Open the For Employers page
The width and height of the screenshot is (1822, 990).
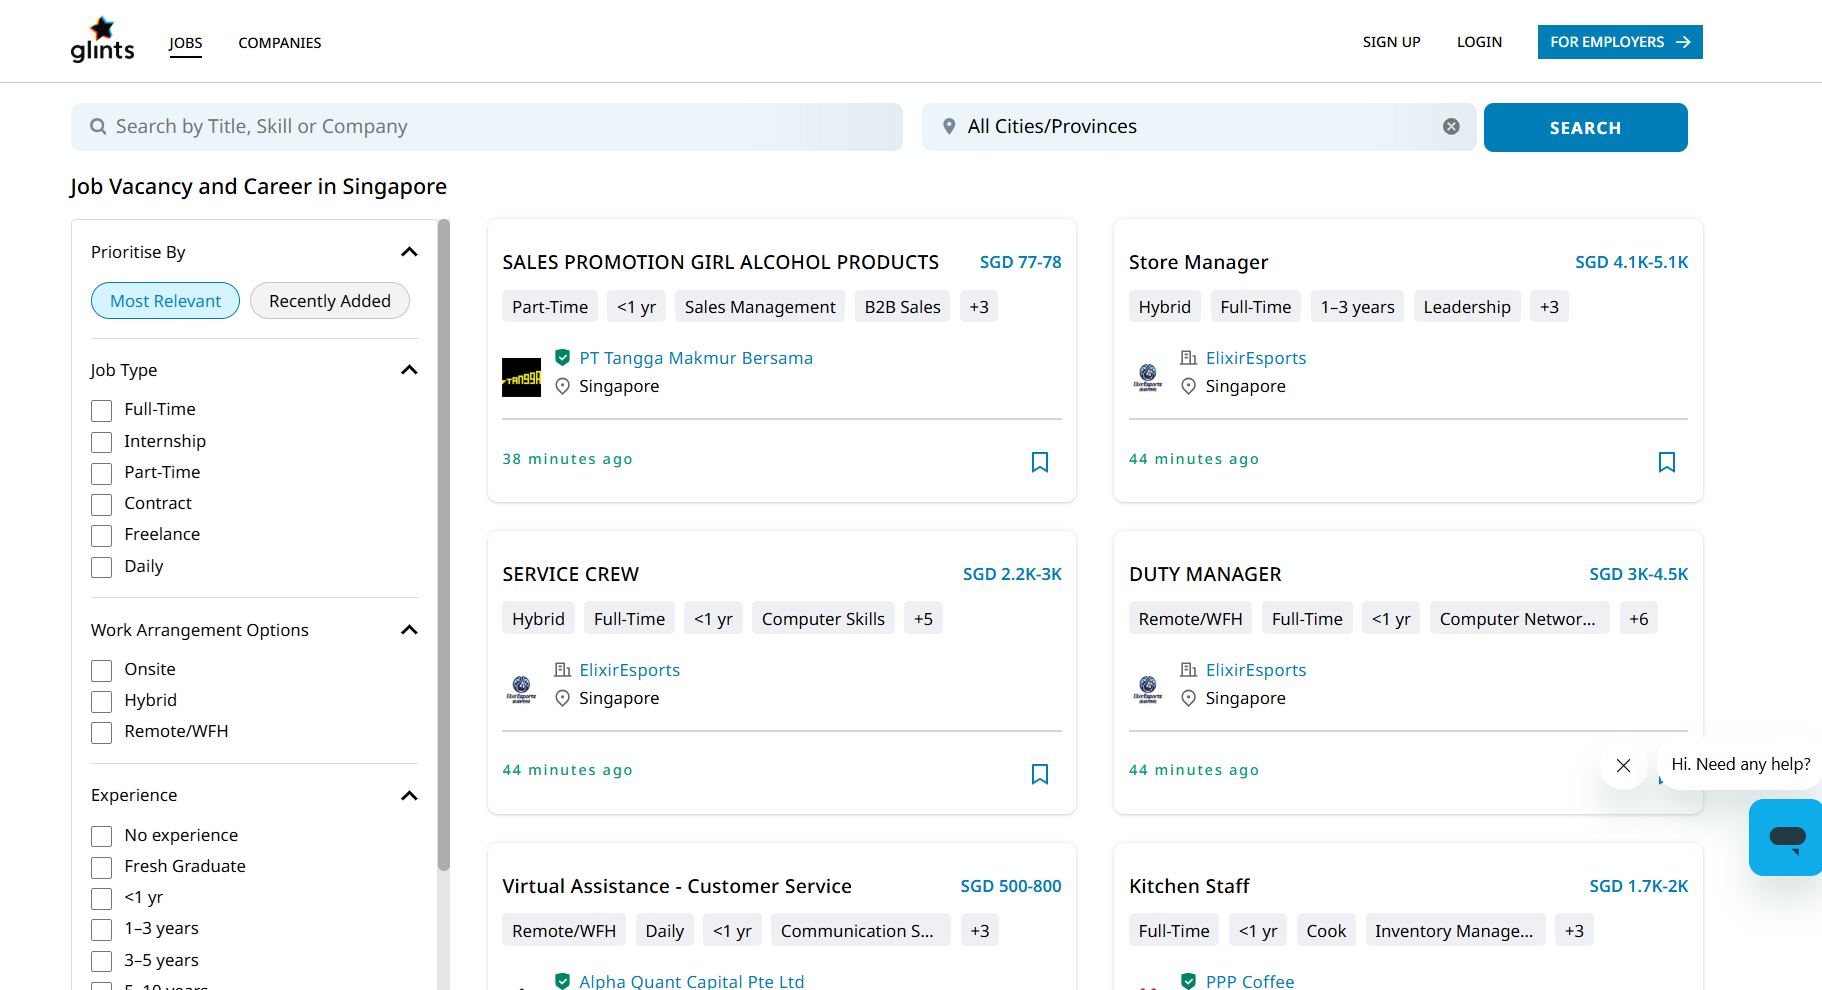pos(1620,42)
